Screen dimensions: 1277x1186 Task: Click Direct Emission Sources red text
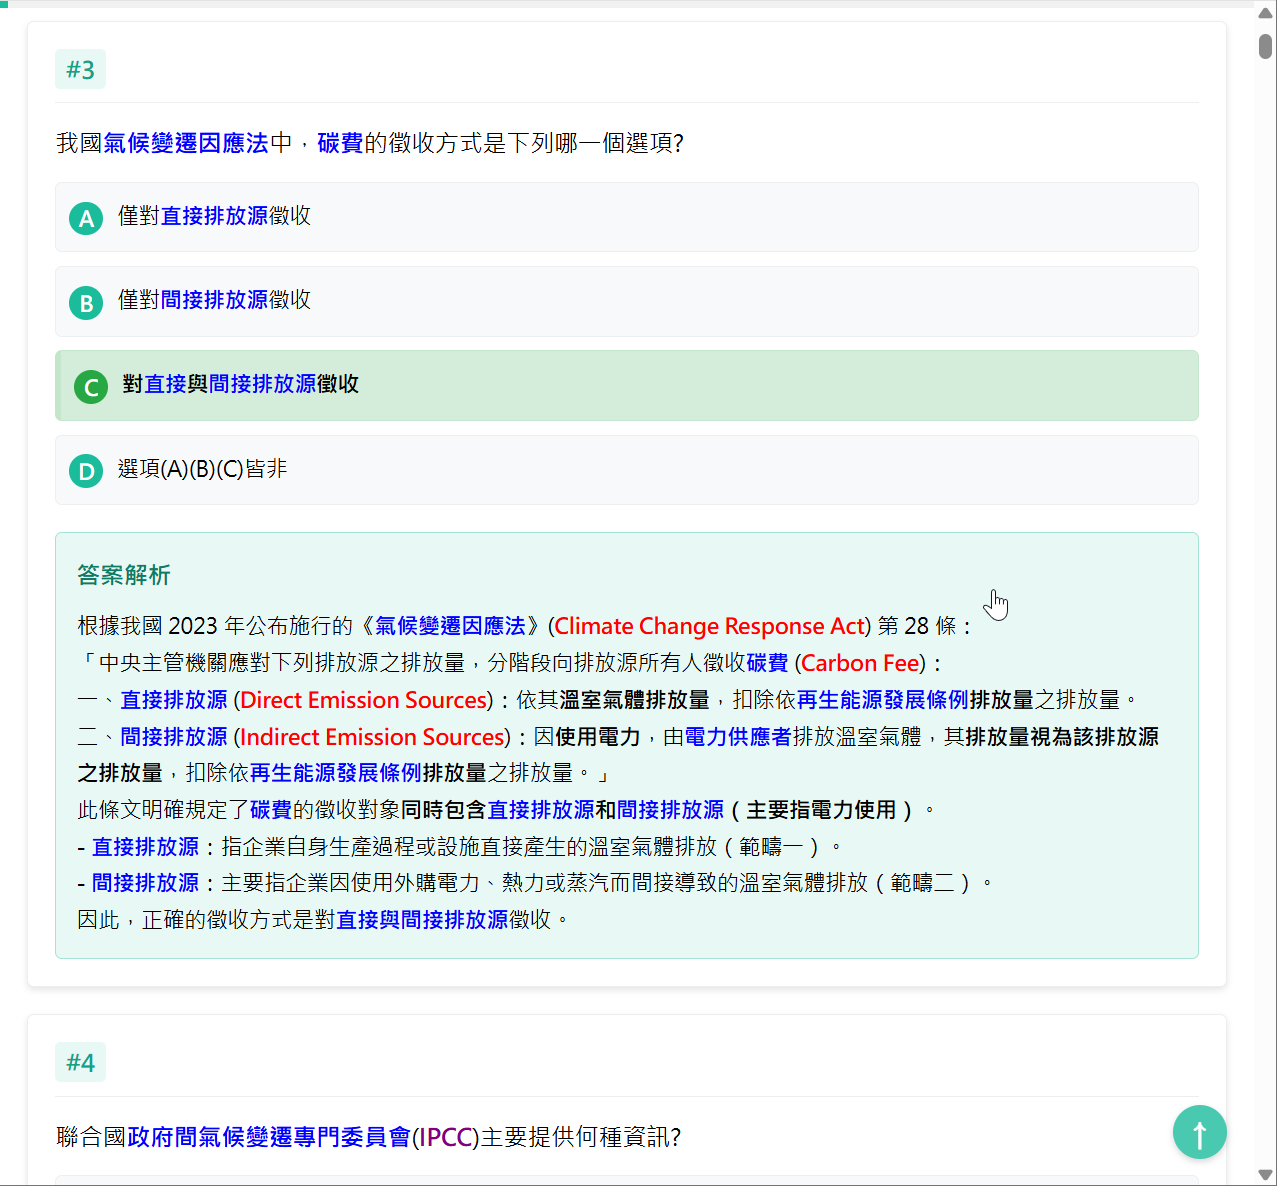point(364,700)
